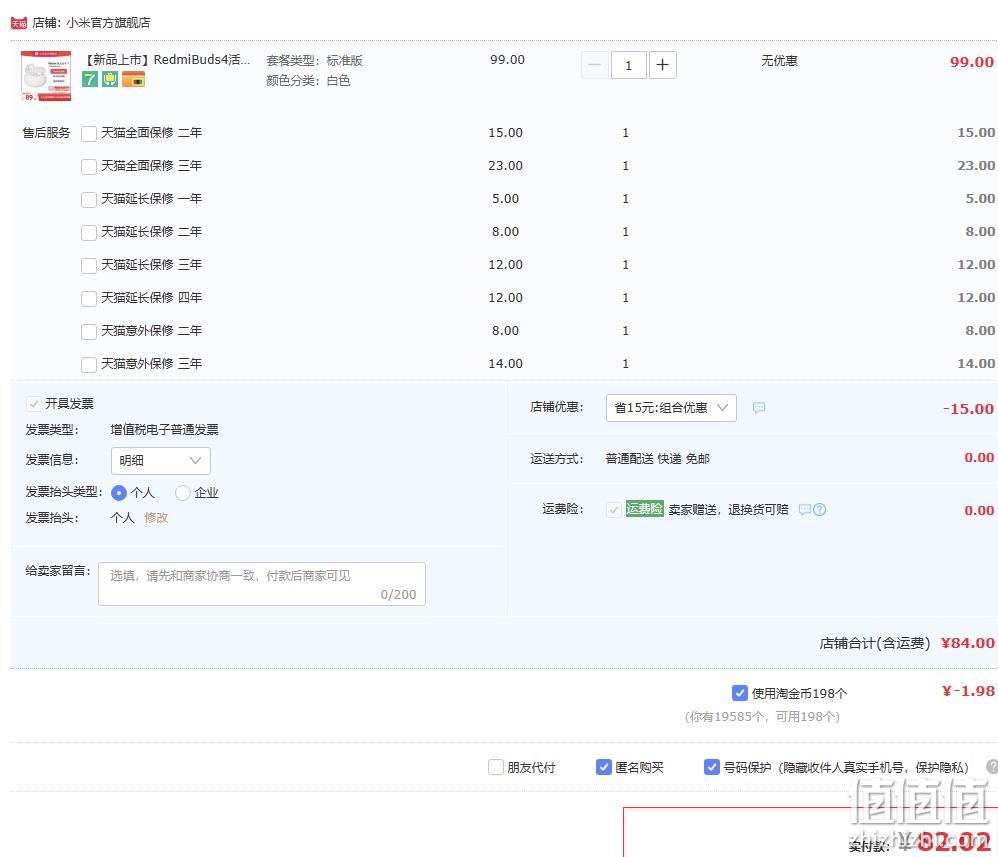
Task: Increase quantity with the plus button
Action: (663, 65)
